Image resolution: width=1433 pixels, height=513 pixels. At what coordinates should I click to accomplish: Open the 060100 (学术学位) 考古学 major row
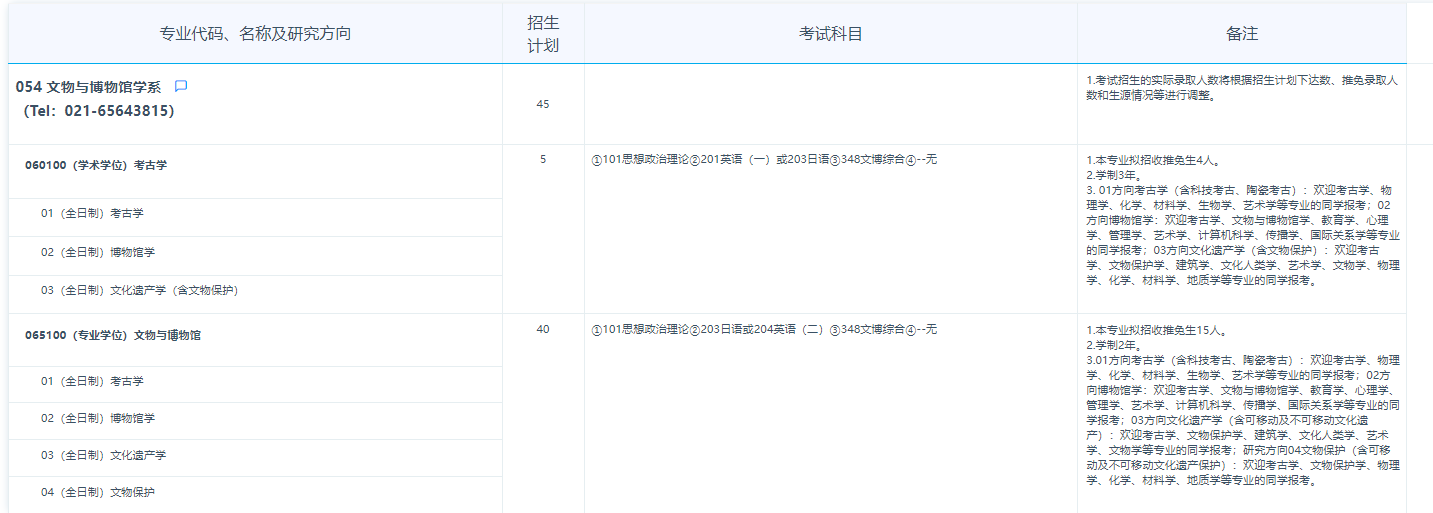point(96,165)
